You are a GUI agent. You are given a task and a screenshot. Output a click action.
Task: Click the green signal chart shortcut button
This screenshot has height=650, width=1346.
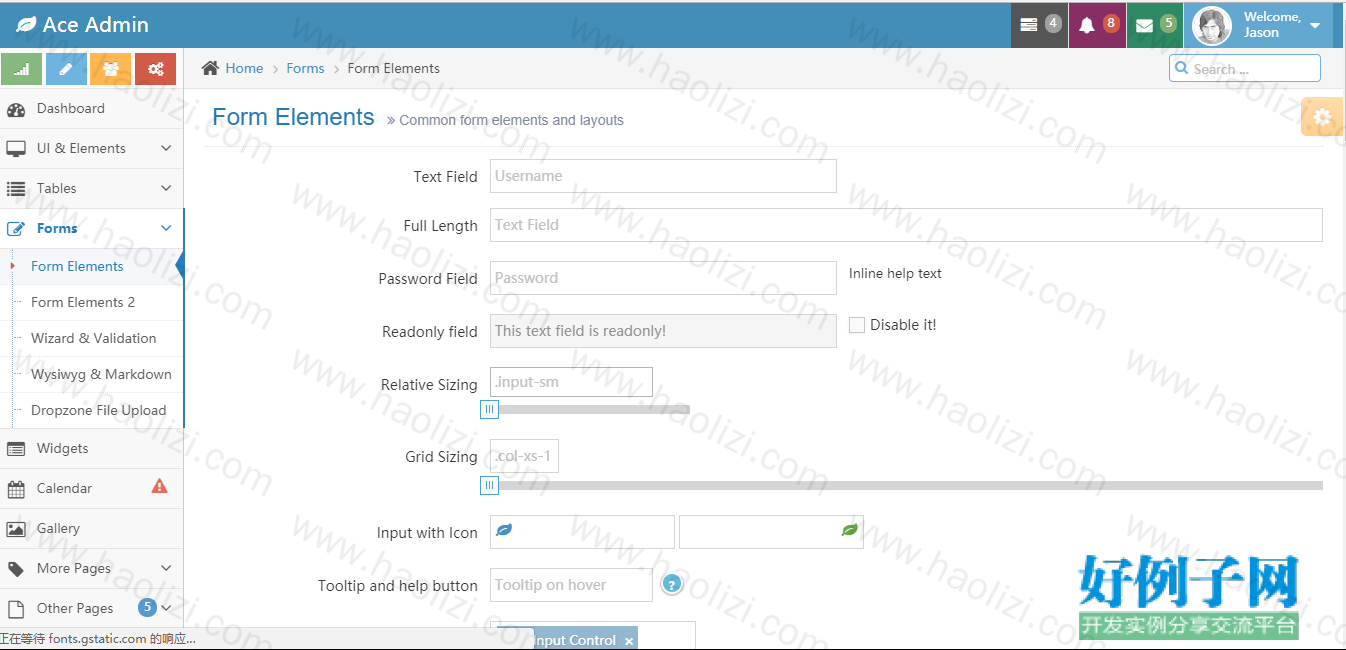[22, 69]
